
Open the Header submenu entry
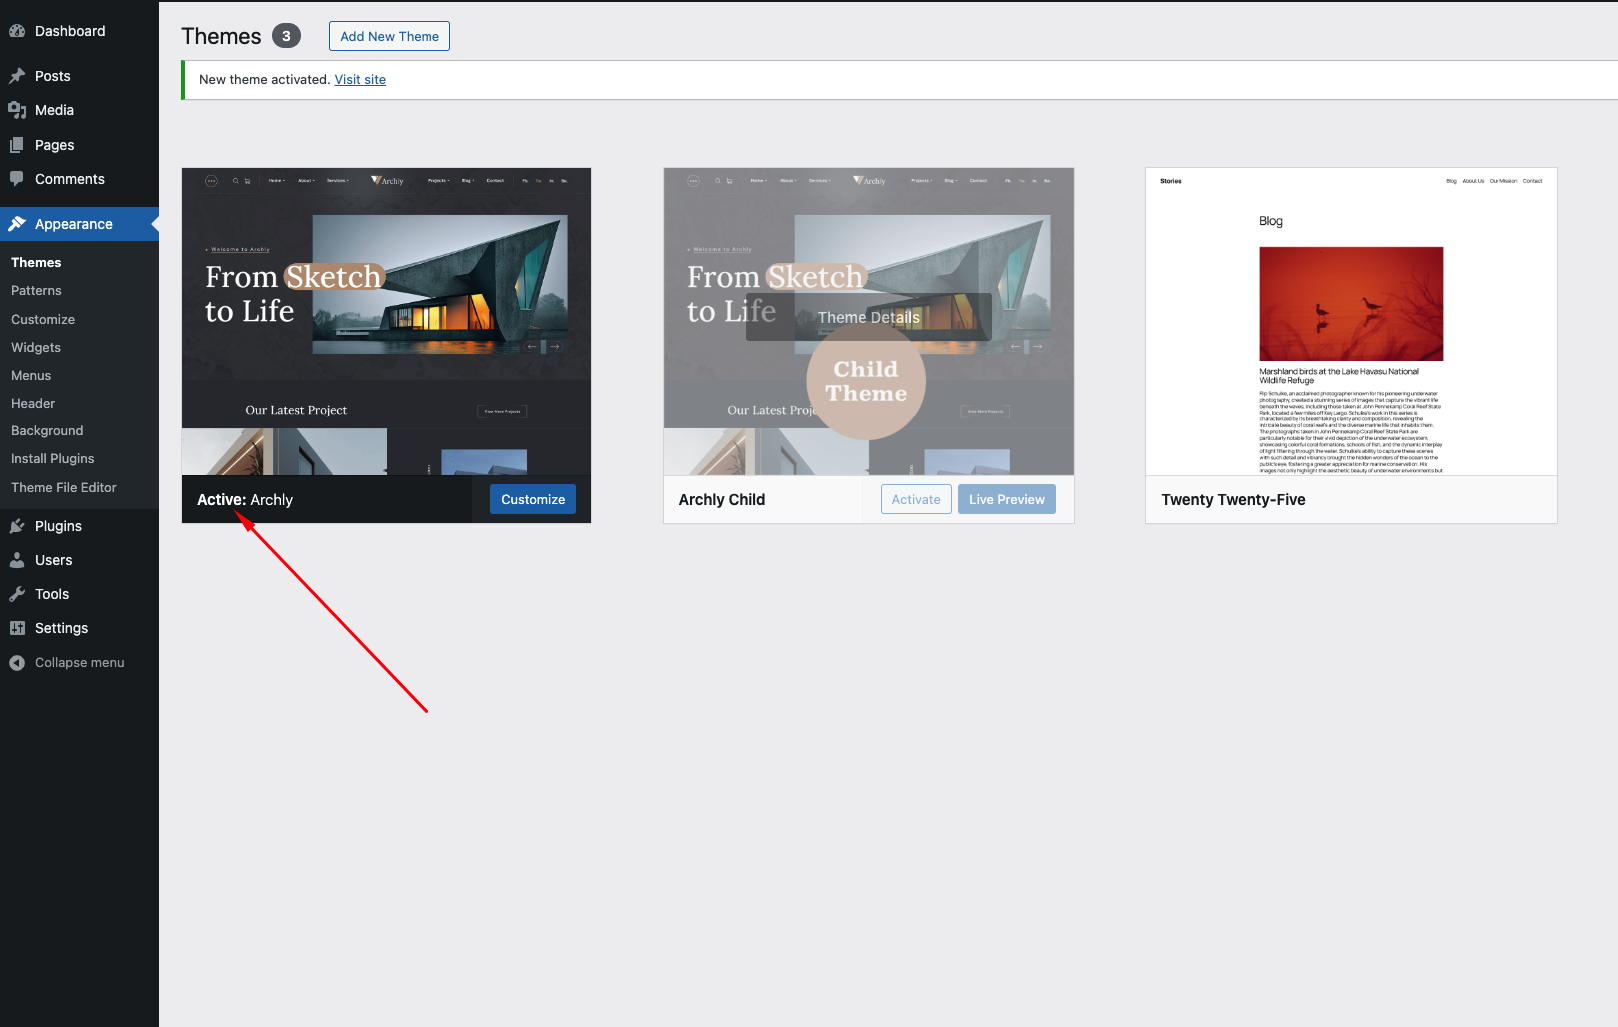tap(33, 403)
